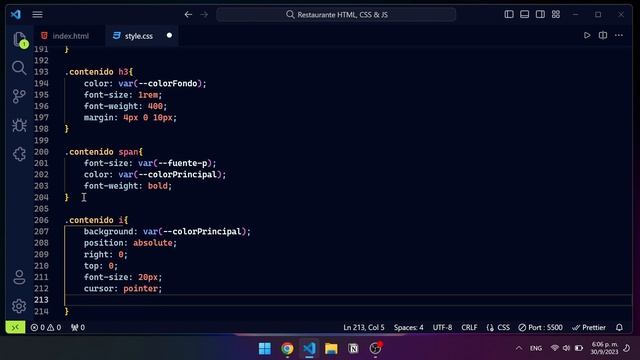Click the unsaved dot on style.css tab
640x360 pixels.
(169, 36)
